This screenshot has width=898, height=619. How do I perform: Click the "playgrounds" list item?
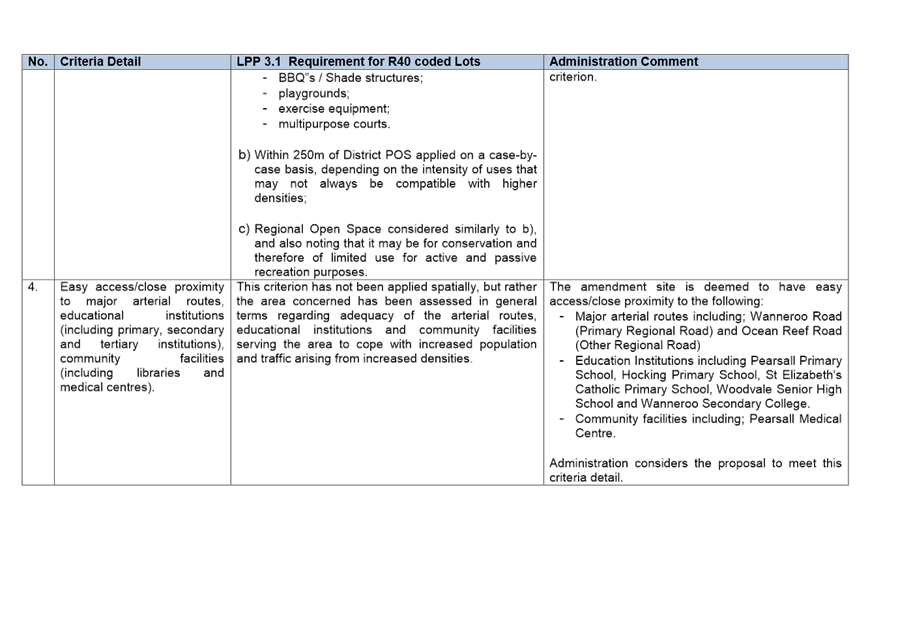pos(314,93)
